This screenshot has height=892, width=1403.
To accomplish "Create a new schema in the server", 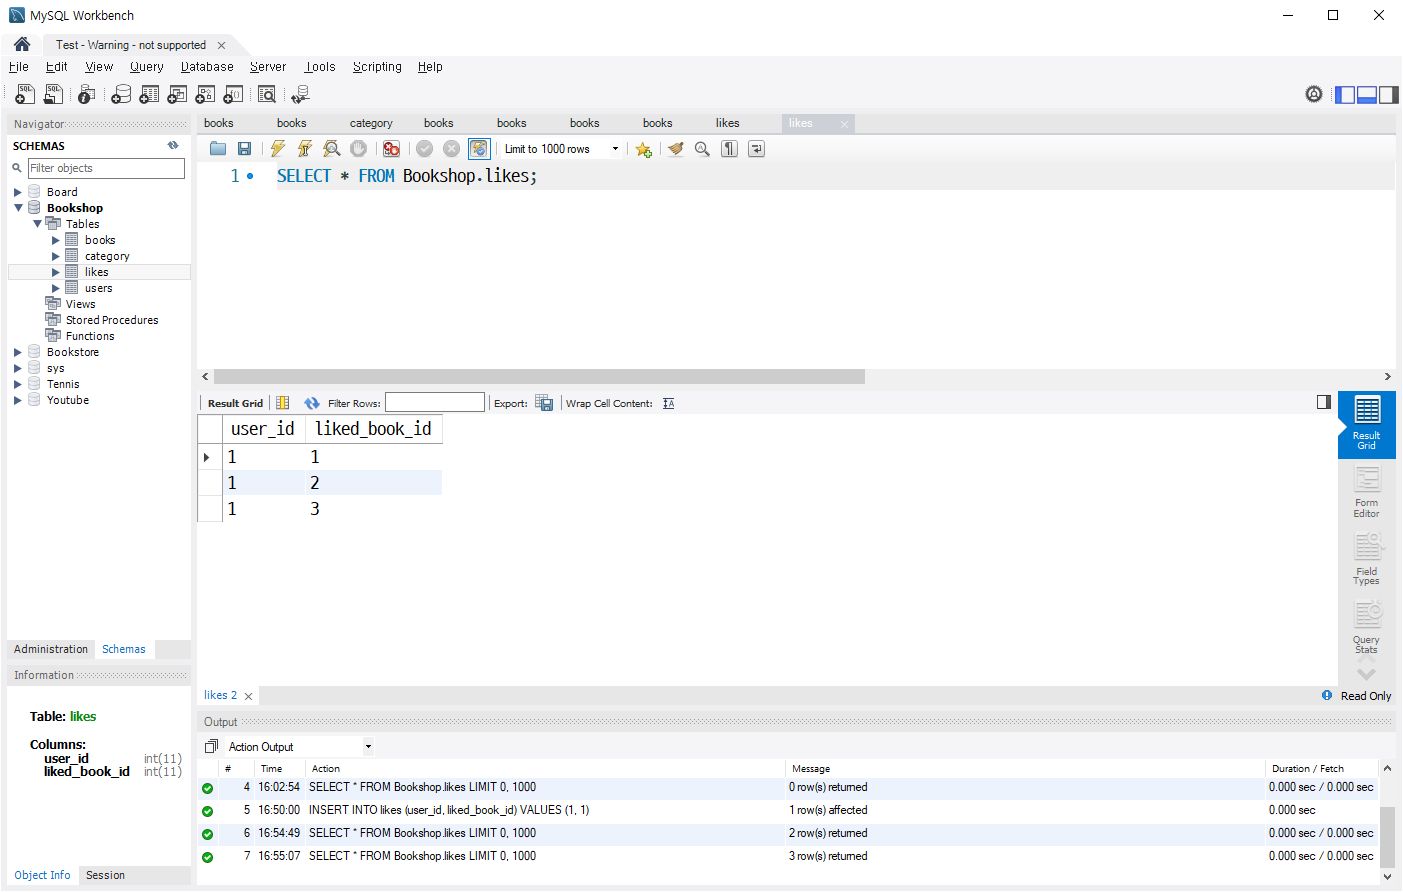I will [x=121, y=94].
